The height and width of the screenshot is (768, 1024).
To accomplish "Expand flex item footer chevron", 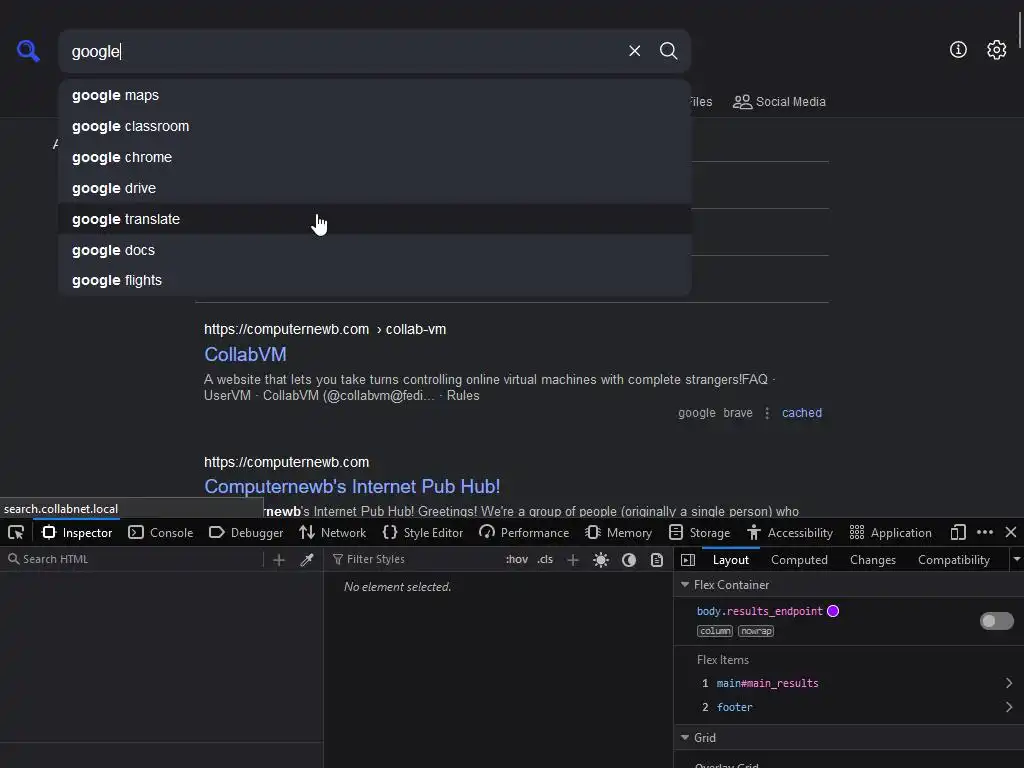I will [x=1009, y=707].
